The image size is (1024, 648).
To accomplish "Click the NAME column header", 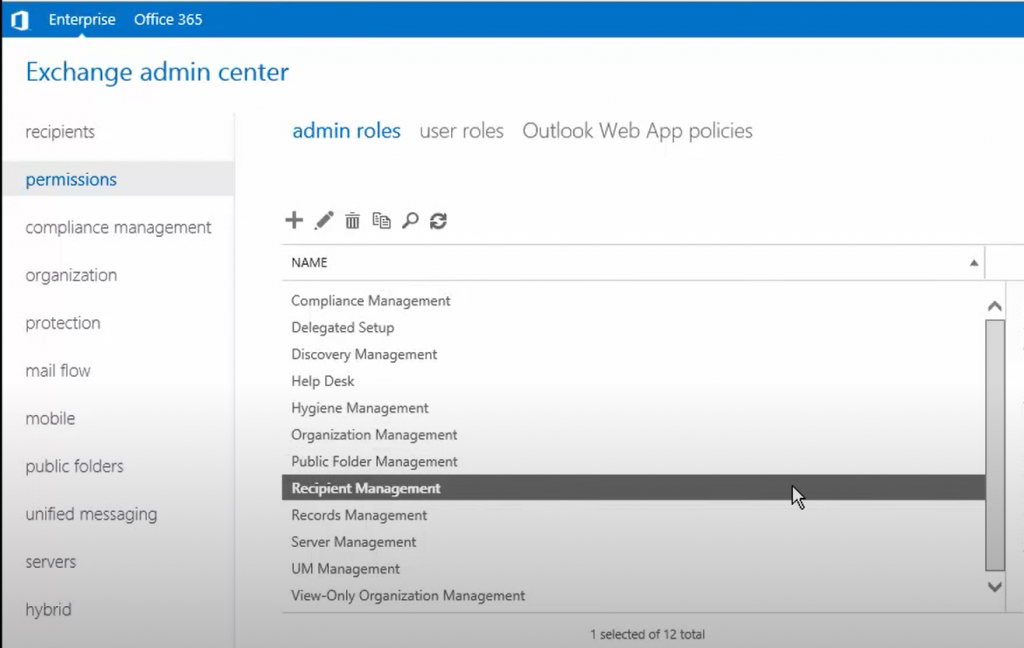I will click(x=633, y=263).
